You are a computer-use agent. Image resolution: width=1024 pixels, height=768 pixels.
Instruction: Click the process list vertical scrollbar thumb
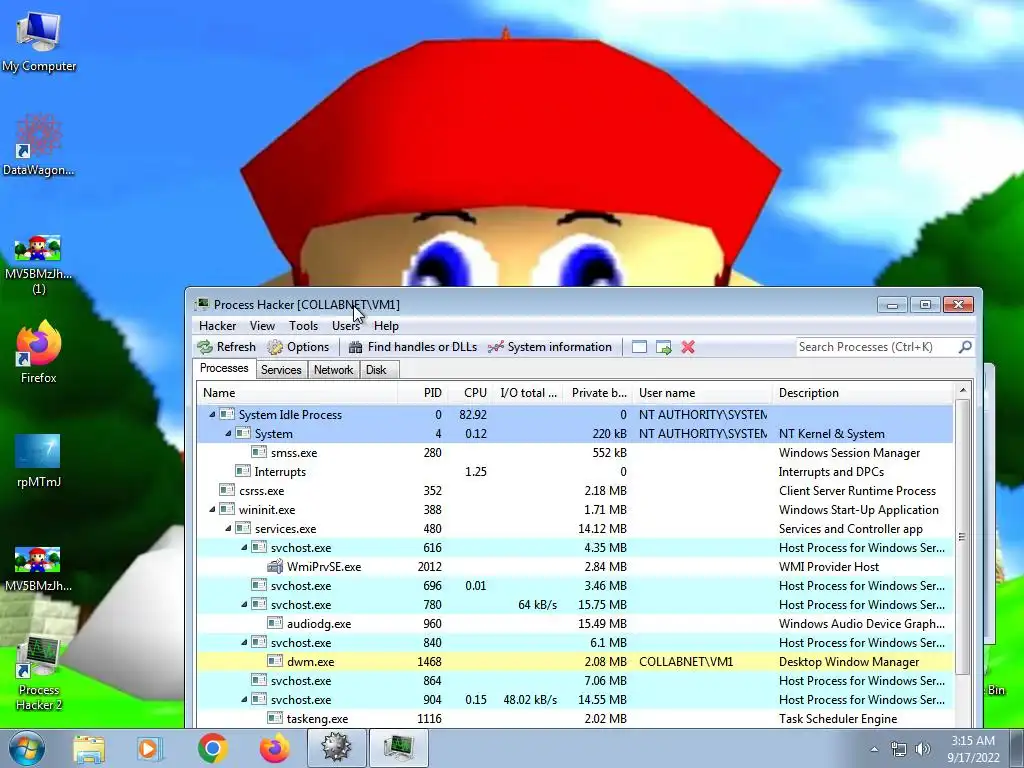(x=962, y=537)
